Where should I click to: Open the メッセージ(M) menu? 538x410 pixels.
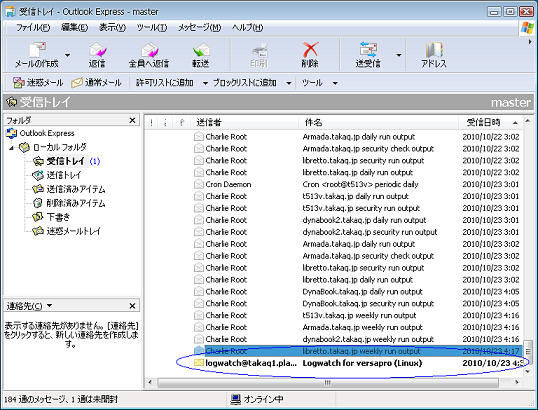coord(199,27)
